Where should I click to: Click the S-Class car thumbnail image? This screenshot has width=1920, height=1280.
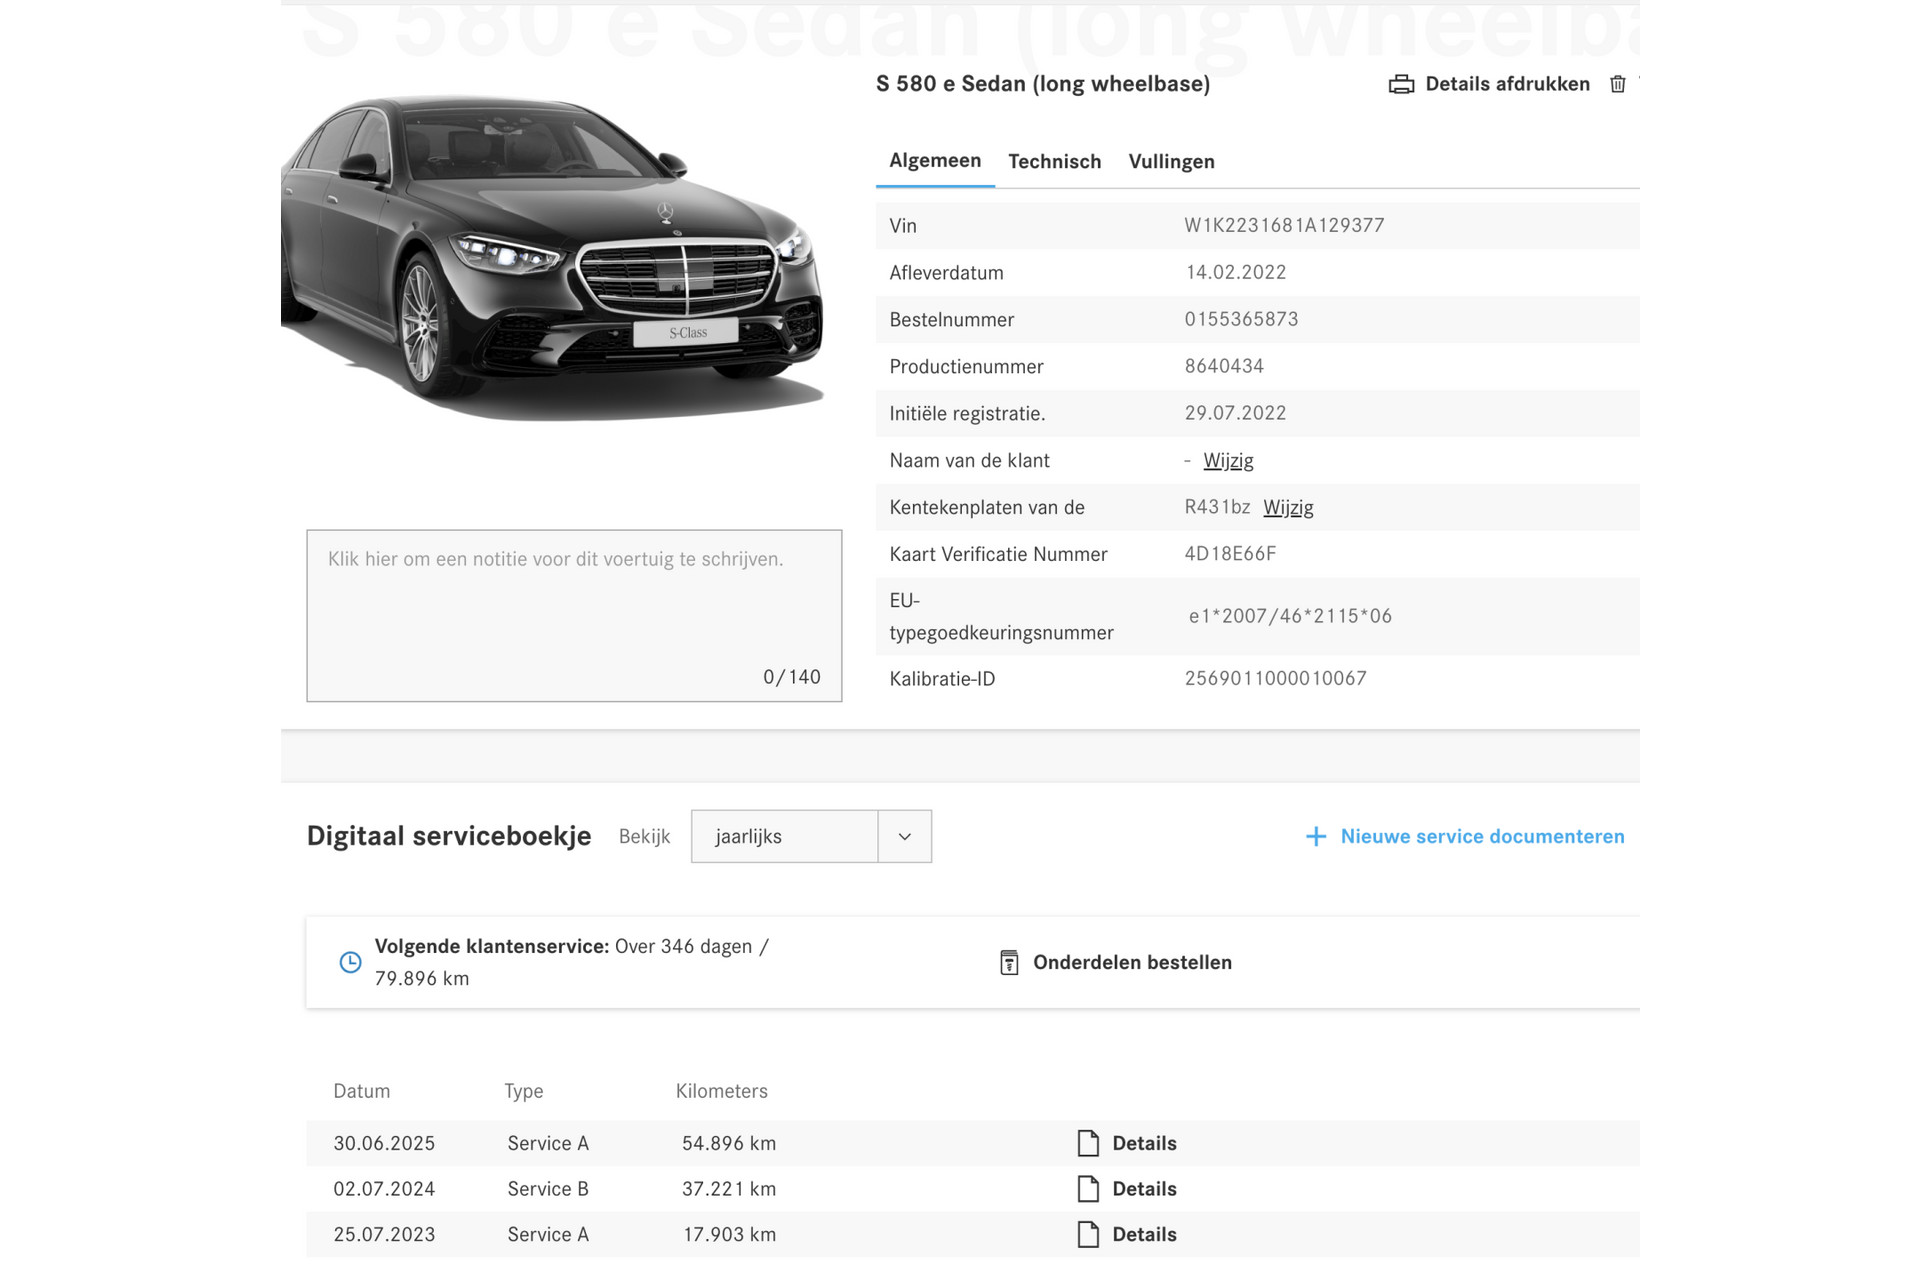pos(552,258)
